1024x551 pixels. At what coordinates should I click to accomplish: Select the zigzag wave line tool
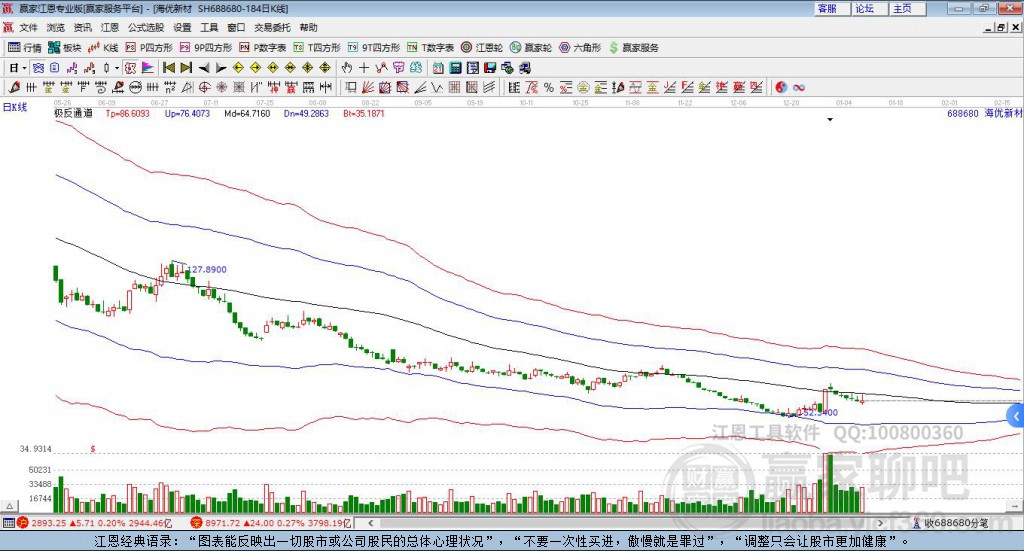click(x=437, y=87)
